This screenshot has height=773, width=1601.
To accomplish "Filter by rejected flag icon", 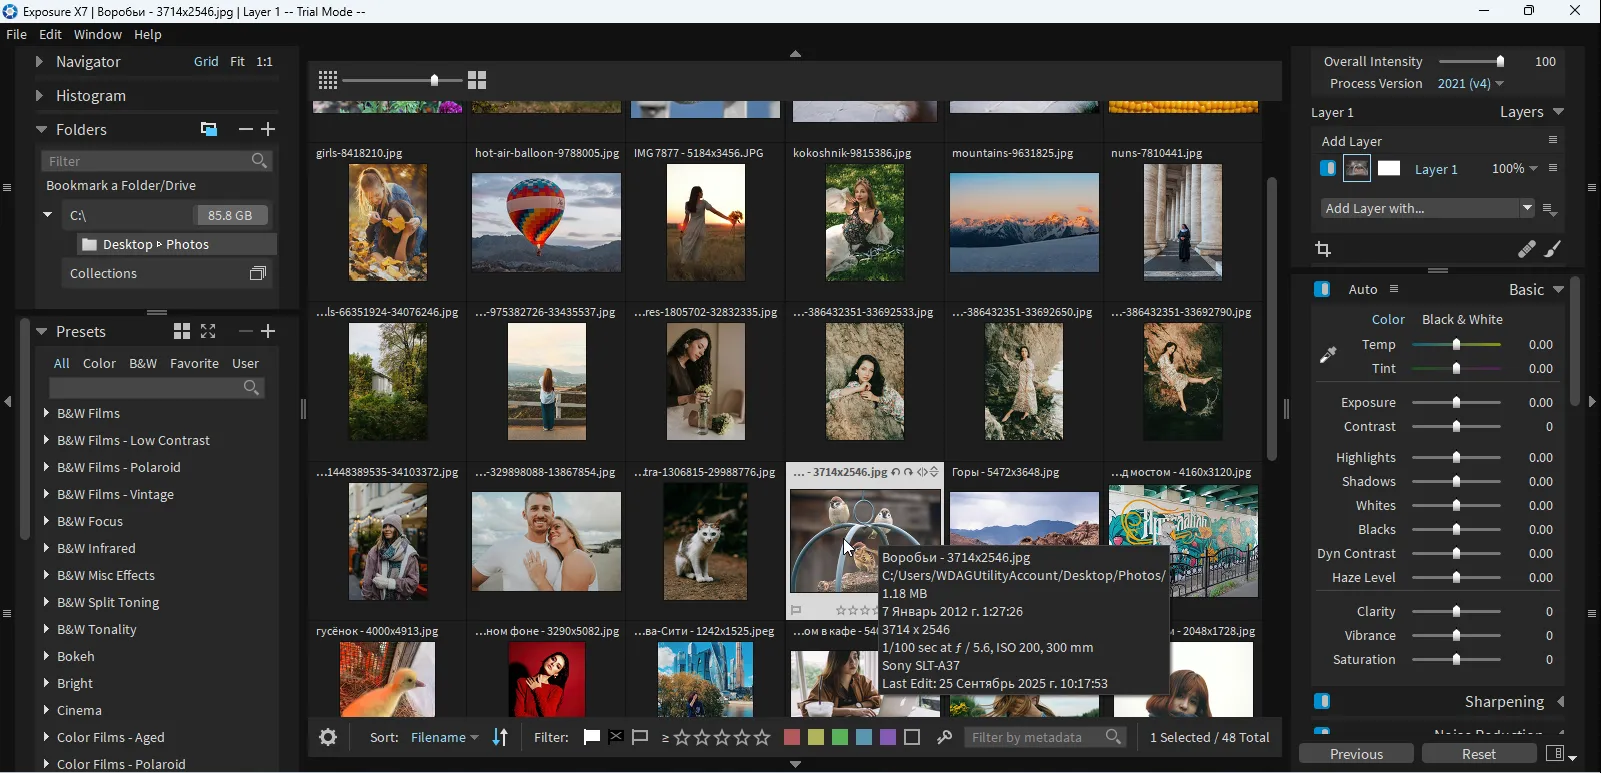I will (616, 738).
